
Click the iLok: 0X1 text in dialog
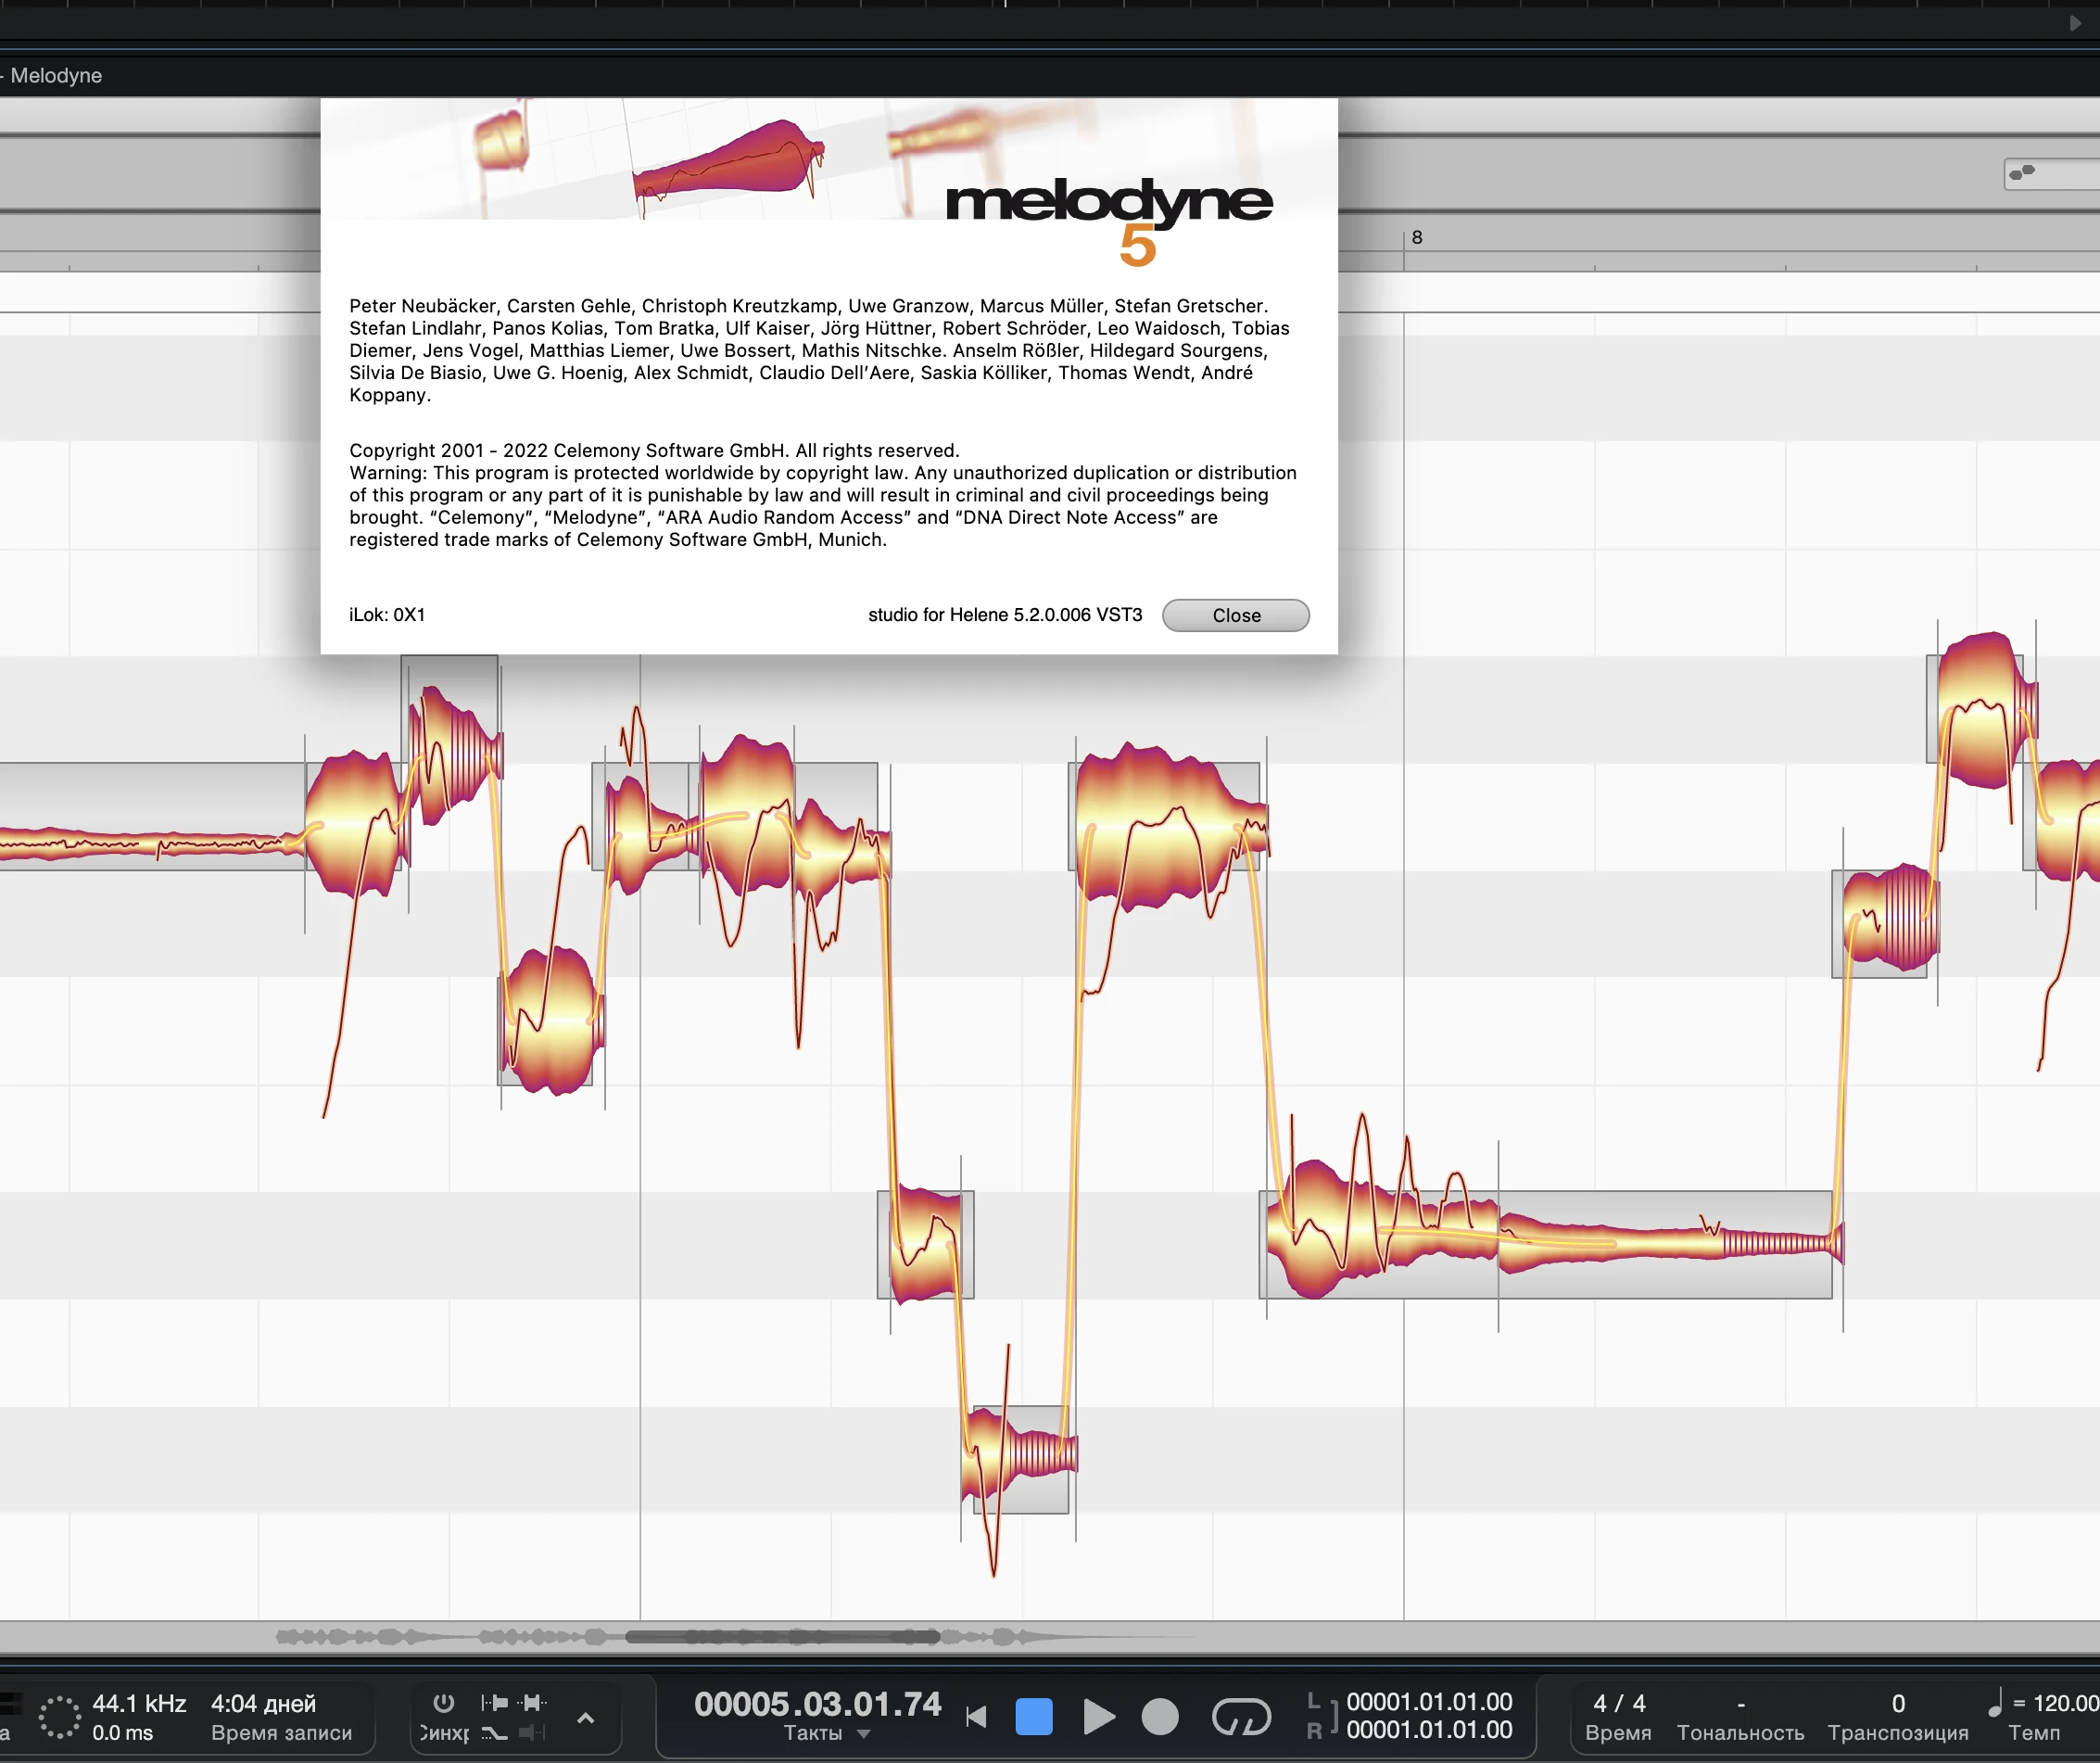coord(387,615)
